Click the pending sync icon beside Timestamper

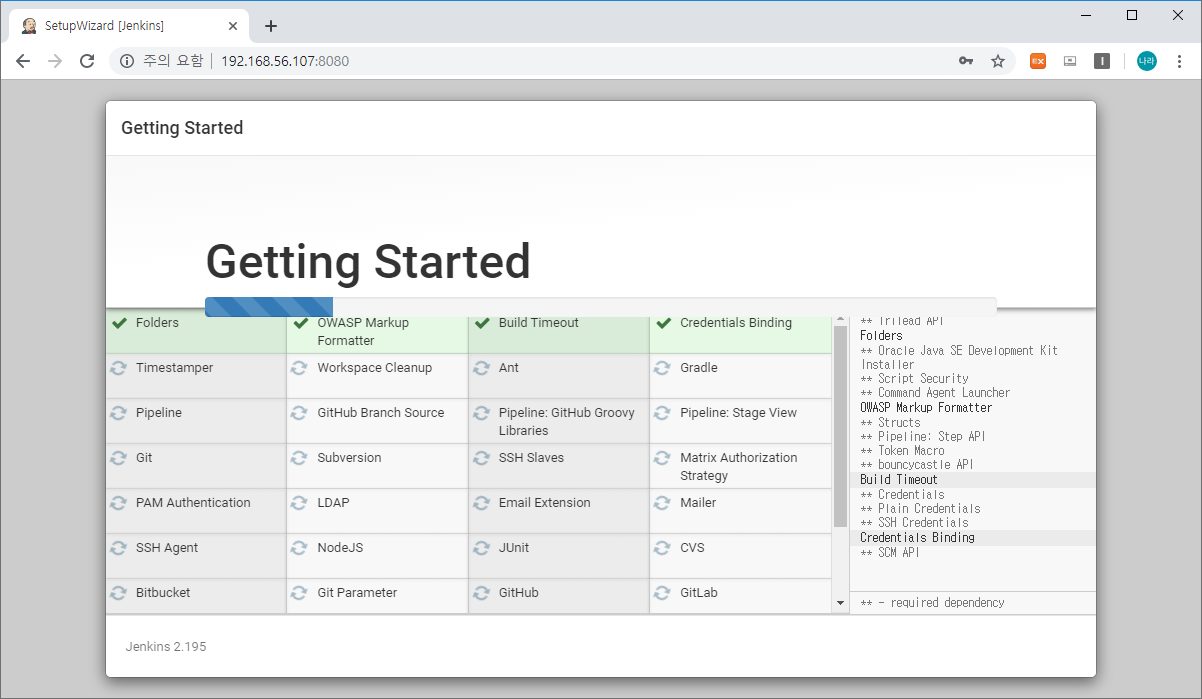click(x=119, y=368)
